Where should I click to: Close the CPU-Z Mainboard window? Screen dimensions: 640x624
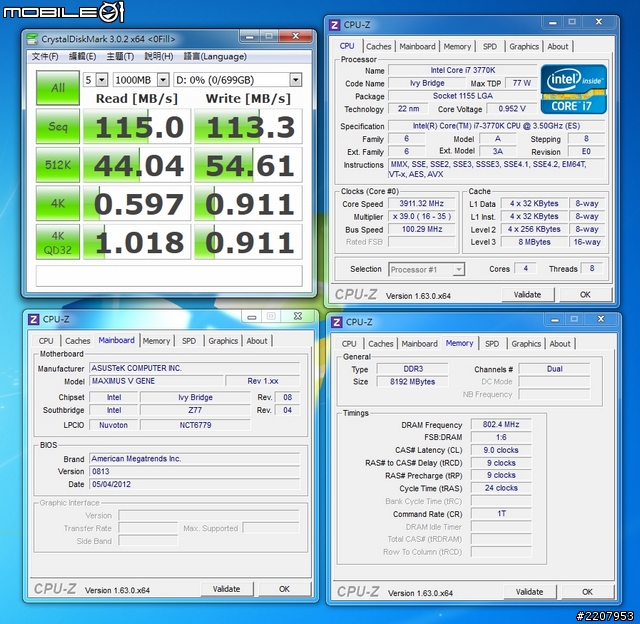298,316
